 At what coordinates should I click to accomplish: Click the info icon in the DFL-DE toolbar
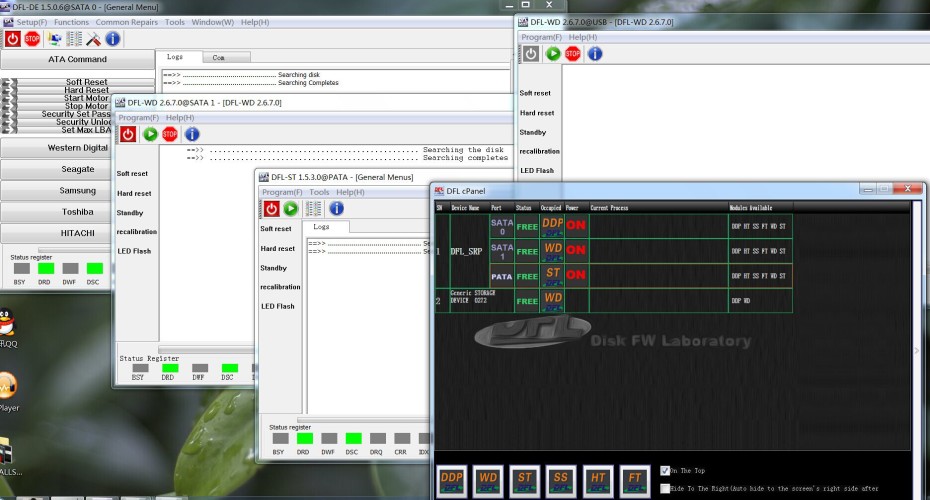[113, 39]
